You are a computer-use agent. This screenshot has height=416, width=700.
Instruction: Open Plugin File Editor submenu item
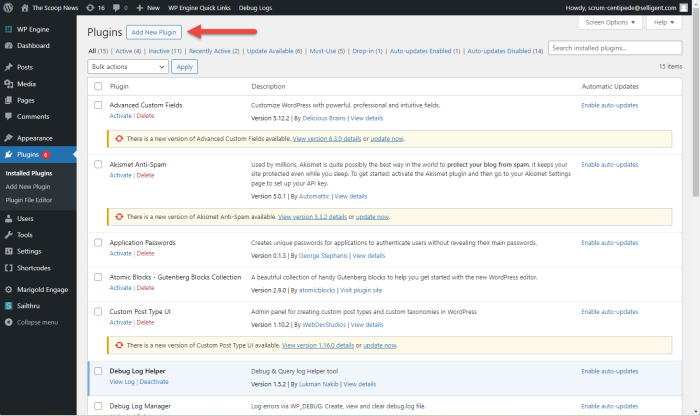coord(35,200)
